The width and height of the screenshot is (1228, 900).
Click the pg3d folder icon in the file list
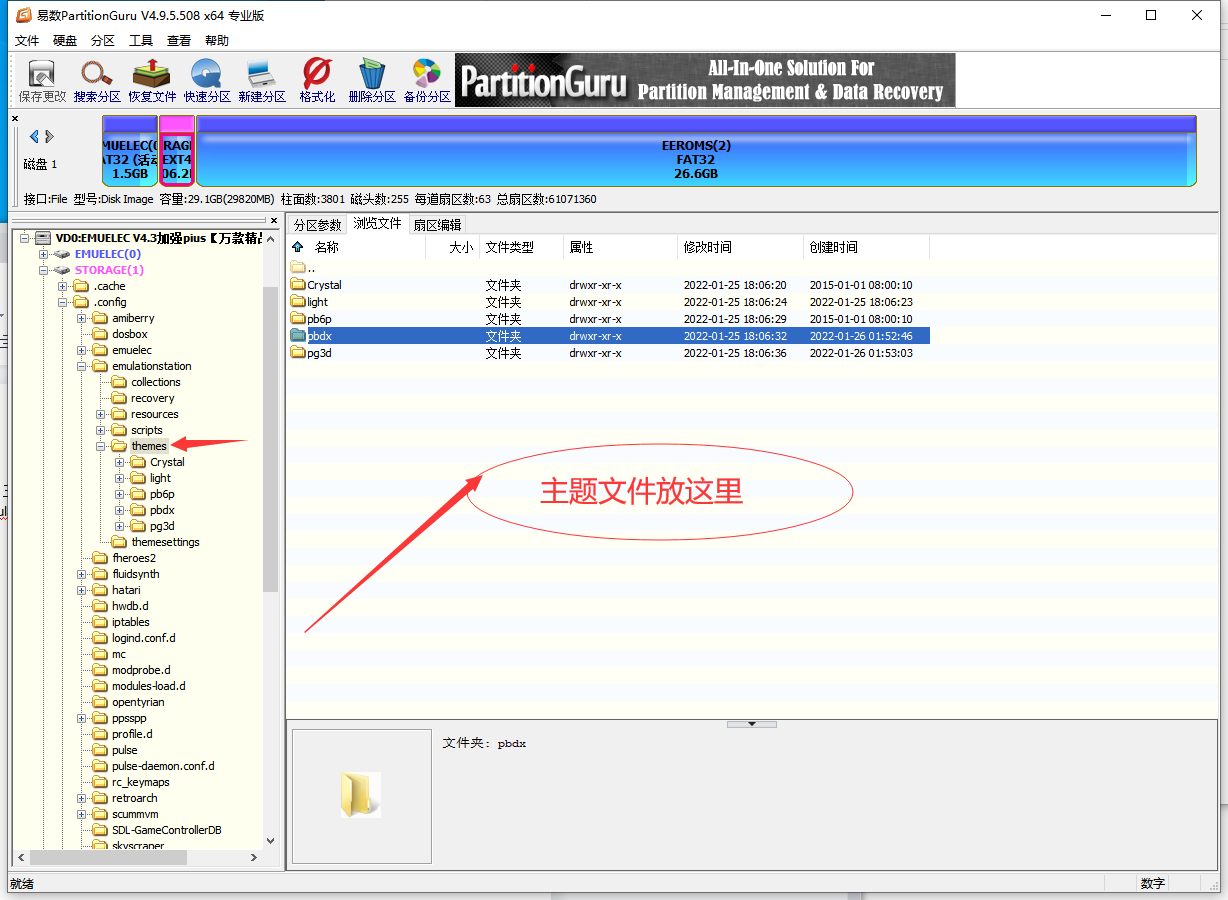[x=298, y=353]
